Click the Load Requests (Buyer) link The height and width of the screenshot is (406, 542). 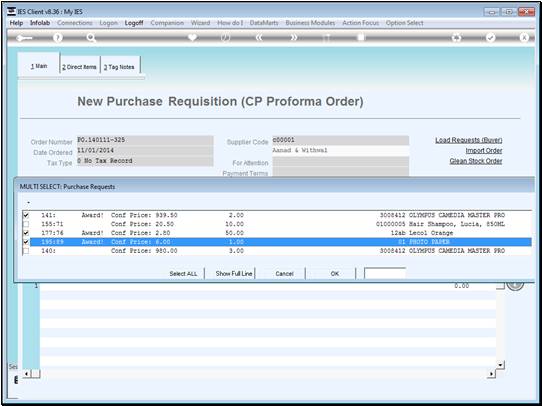tap(469, 140)
